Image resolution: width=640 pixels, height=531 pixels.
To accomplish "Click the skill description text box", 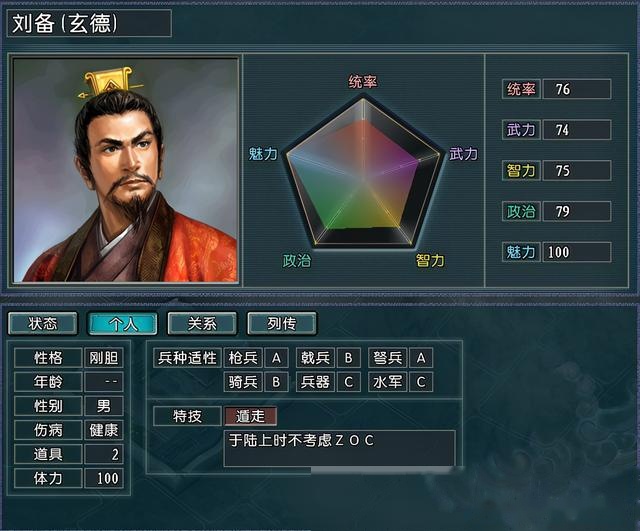I will pyautogui.click(x=339, y=448).
